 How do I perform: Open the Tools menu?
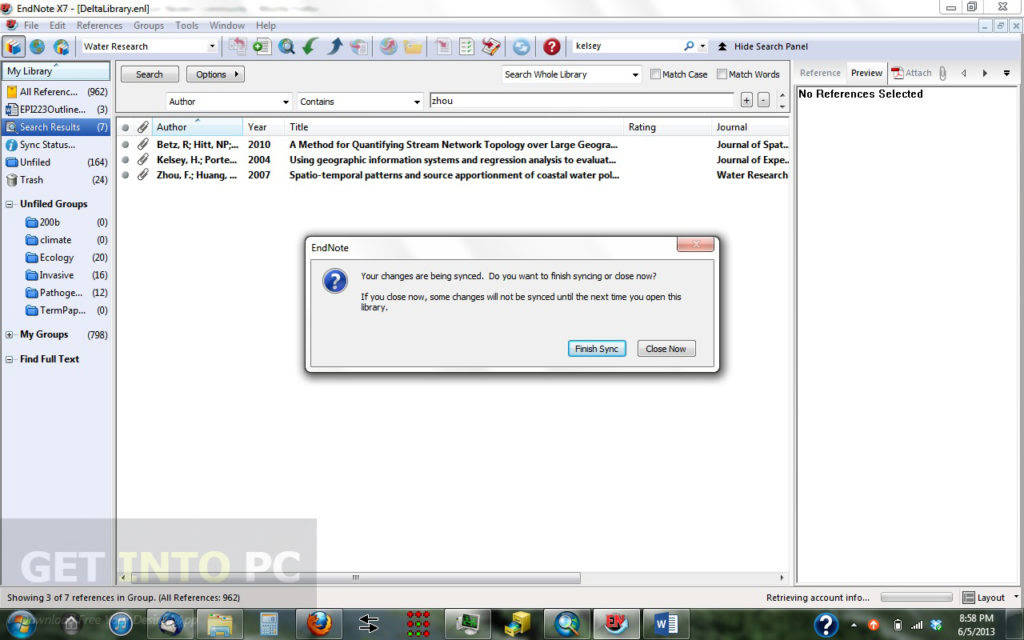[186, 25]
